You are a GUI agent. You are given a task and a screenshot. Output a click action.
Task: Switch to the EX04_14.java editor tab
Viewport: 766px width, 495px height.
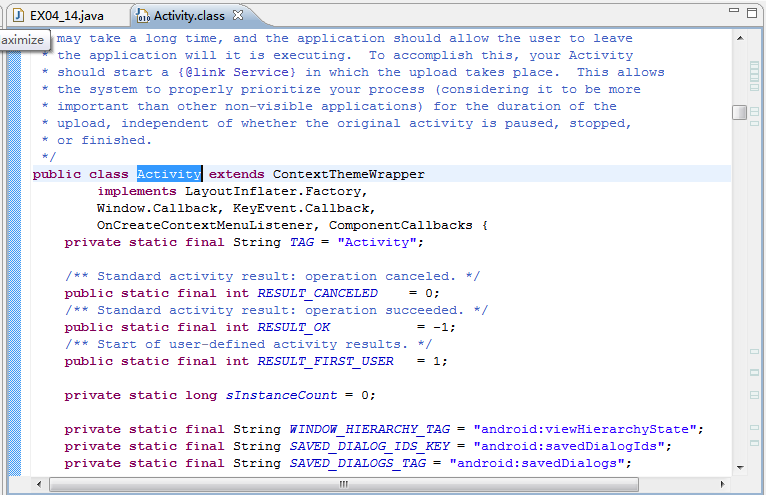pyautogui.click(x=66, y=16)
